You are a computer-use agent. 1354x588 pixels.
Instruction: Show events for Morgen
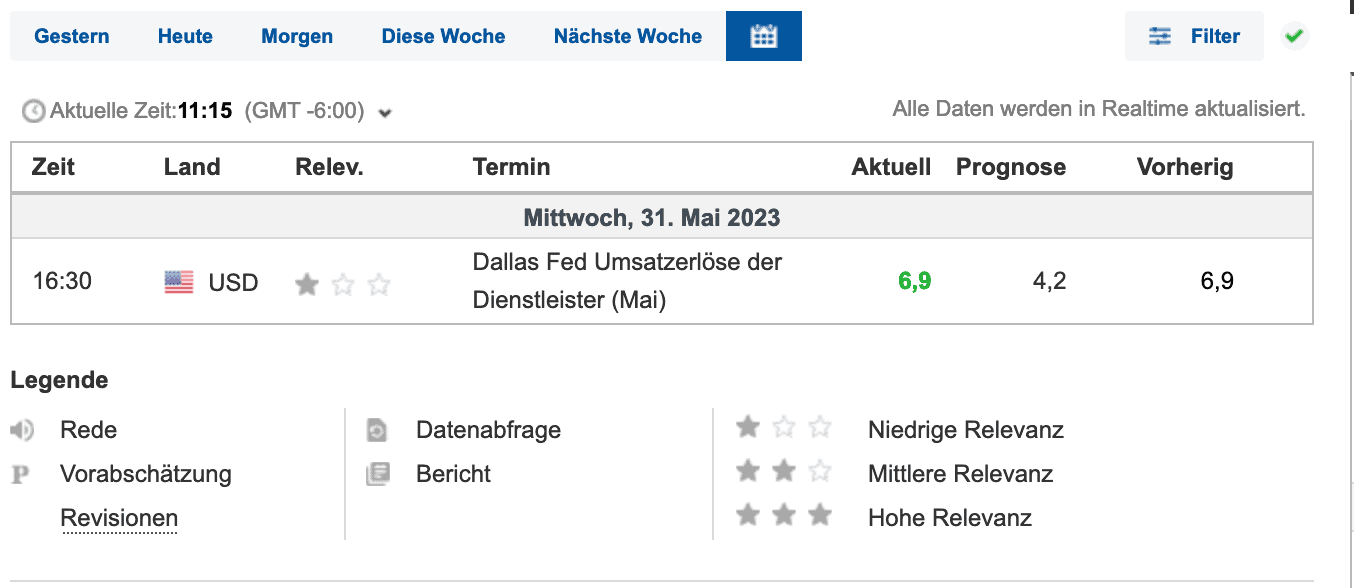(x=297, y=37)
